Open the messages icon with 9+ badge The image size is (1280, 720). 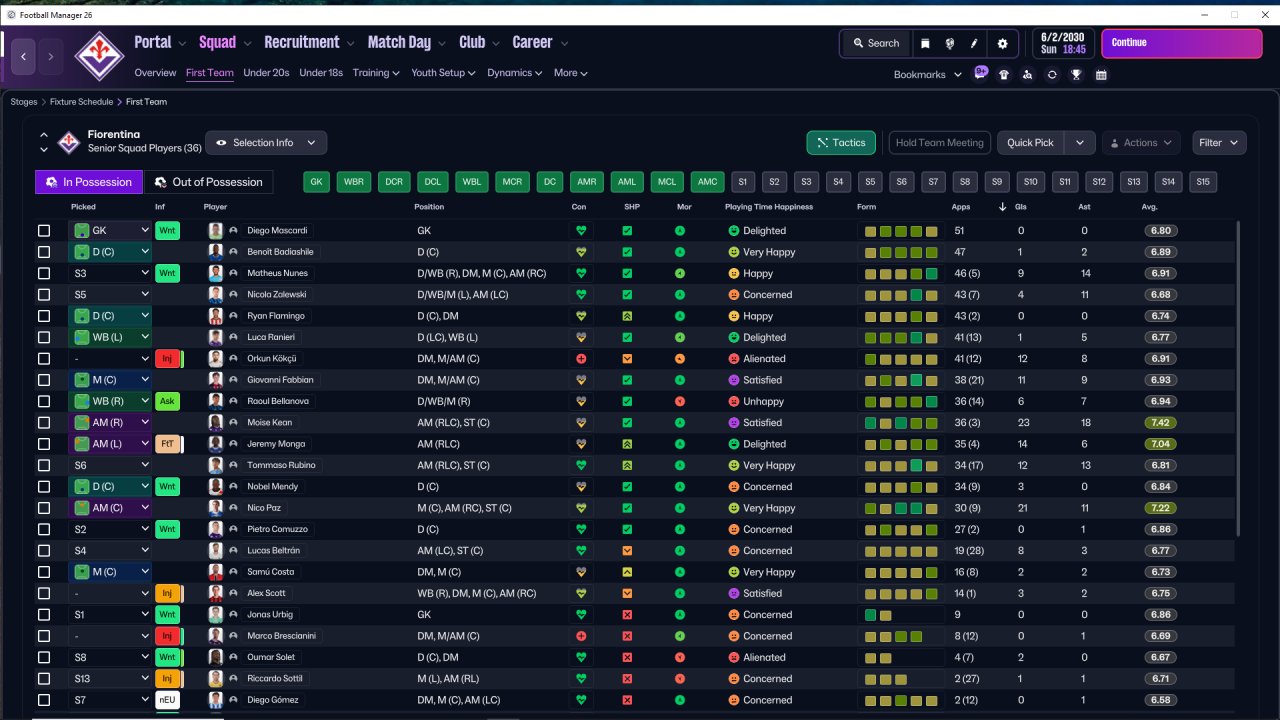[x=980, y=74]
